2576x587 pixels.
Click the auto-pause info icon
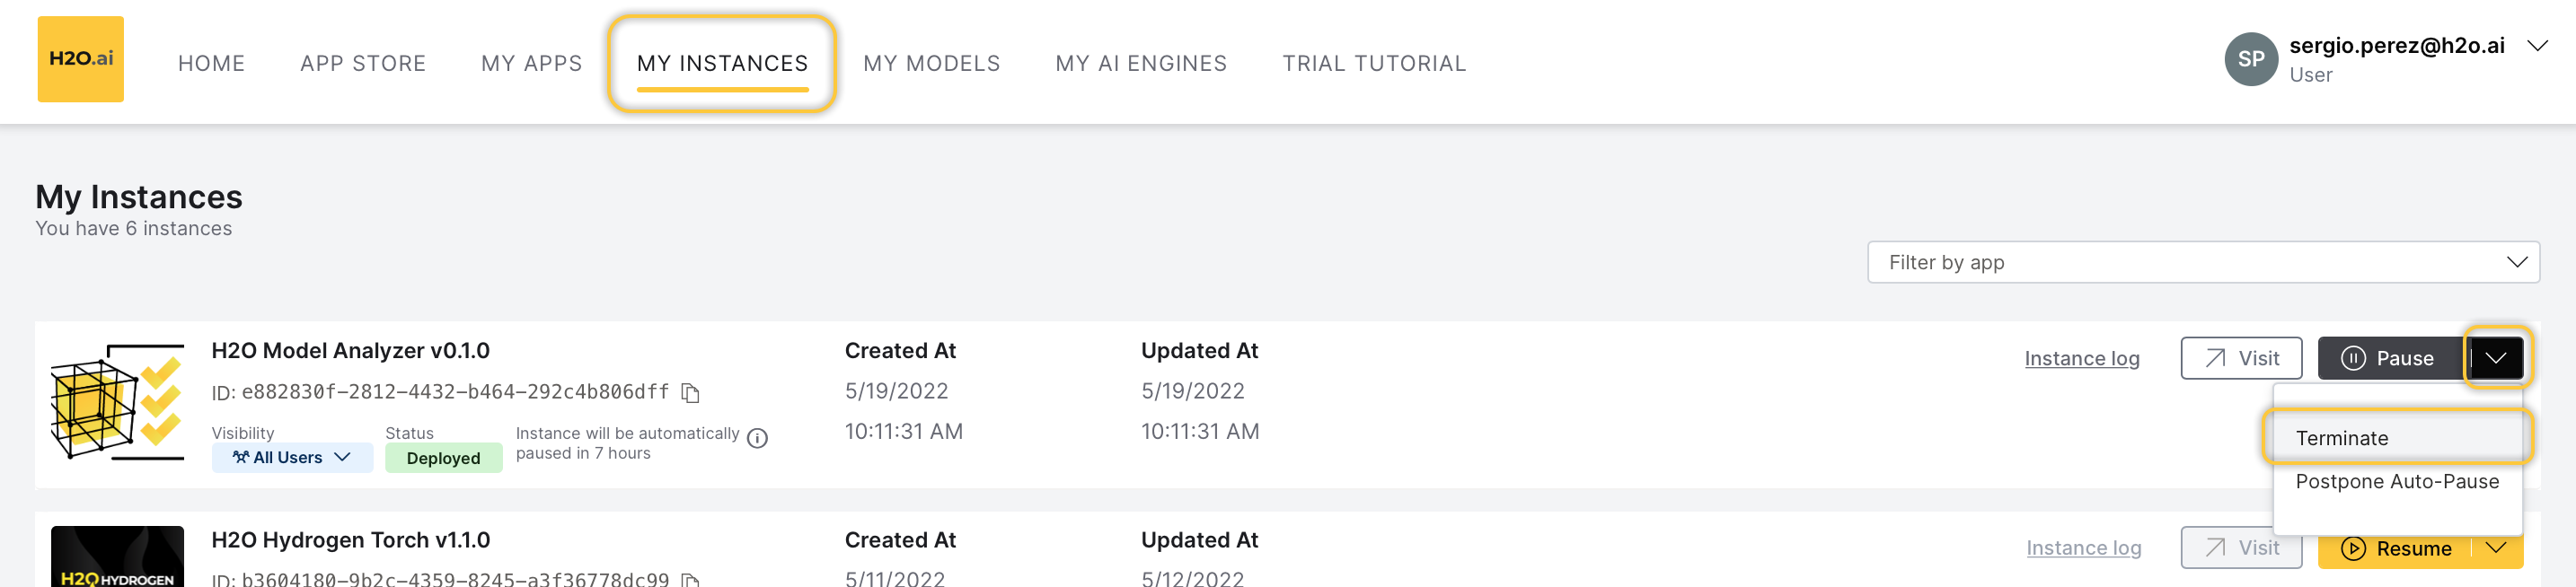[x=758, y=438]
